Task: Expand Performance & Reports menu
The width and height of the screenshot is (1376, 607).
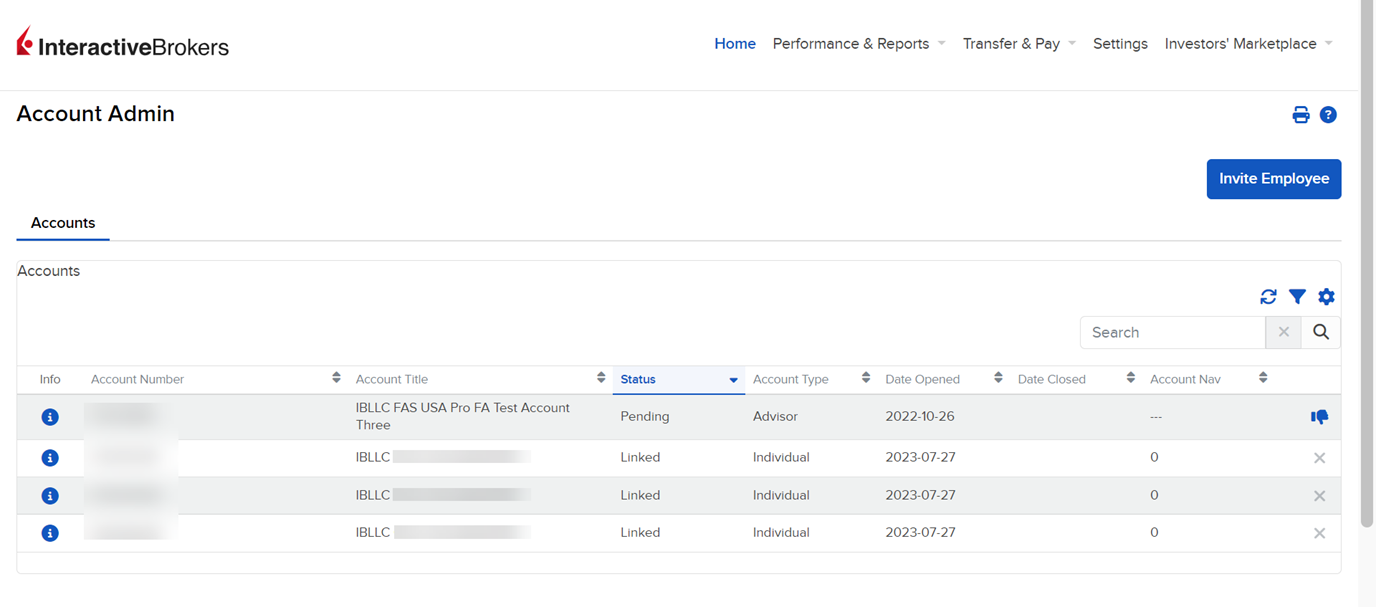Action: coord(858,44)
